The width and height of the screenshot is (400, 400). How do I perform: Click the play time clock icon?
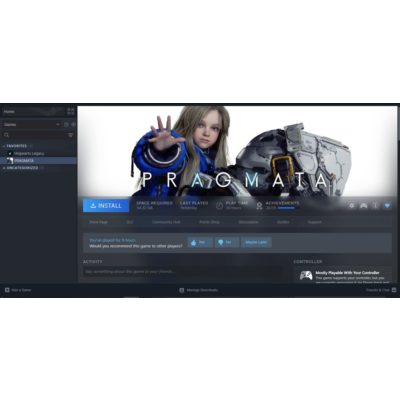pos(219,206)
